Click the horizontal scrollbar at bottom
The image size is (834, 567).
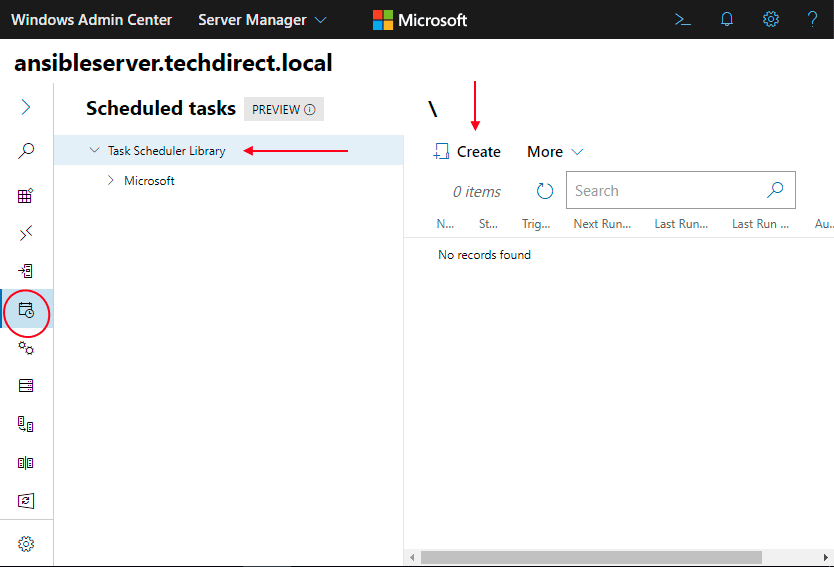[590, 557]
